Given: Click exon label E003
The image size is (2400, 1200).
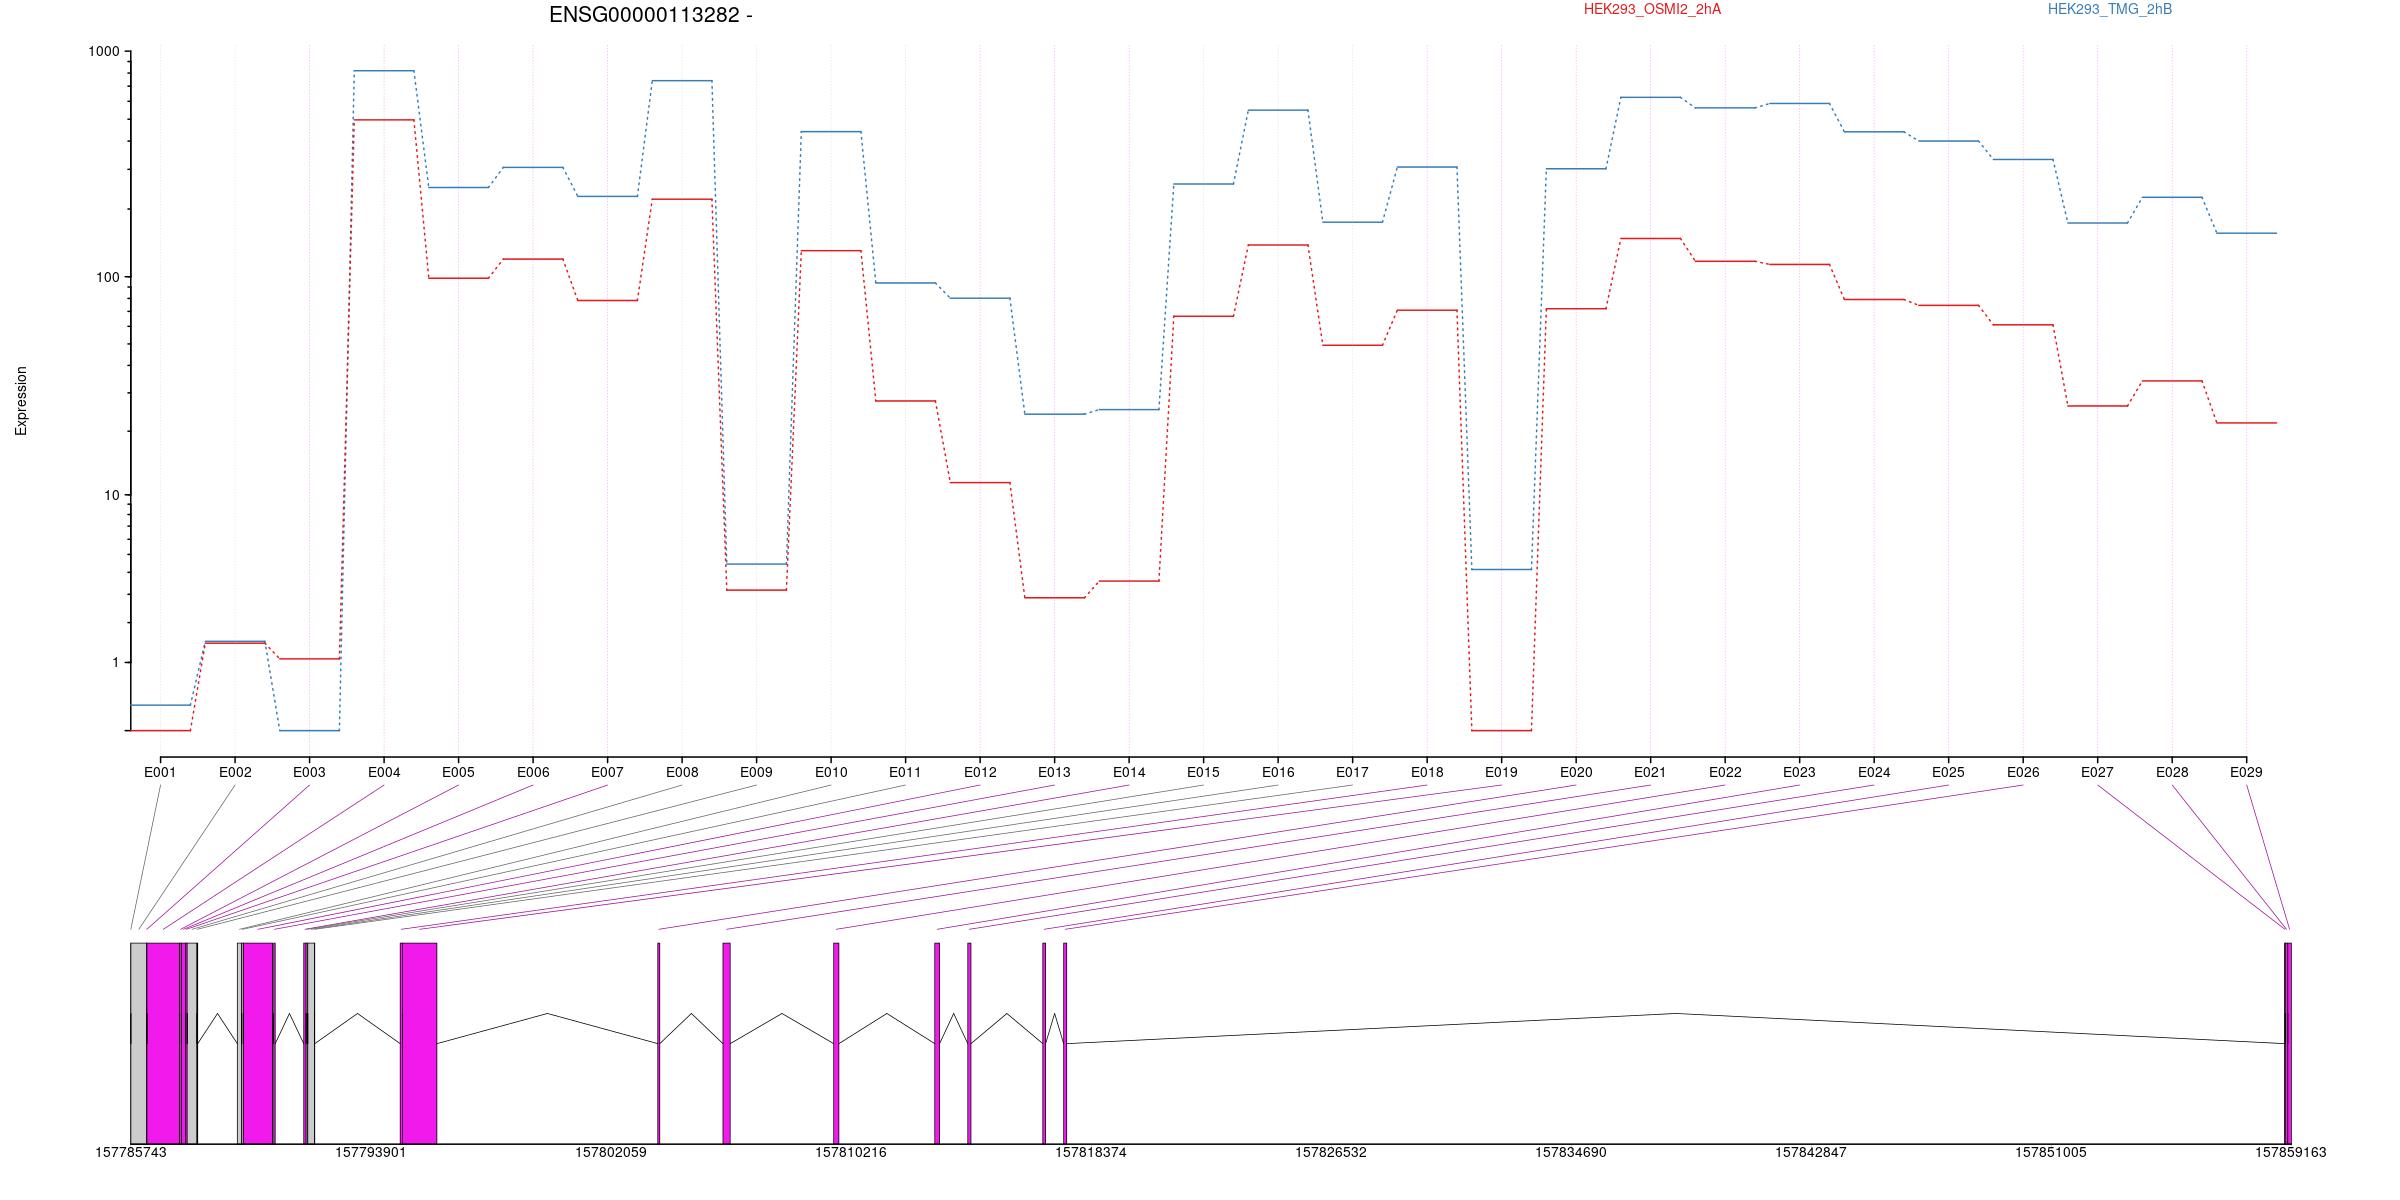Looking at the screenshot, I should (309, 772).
